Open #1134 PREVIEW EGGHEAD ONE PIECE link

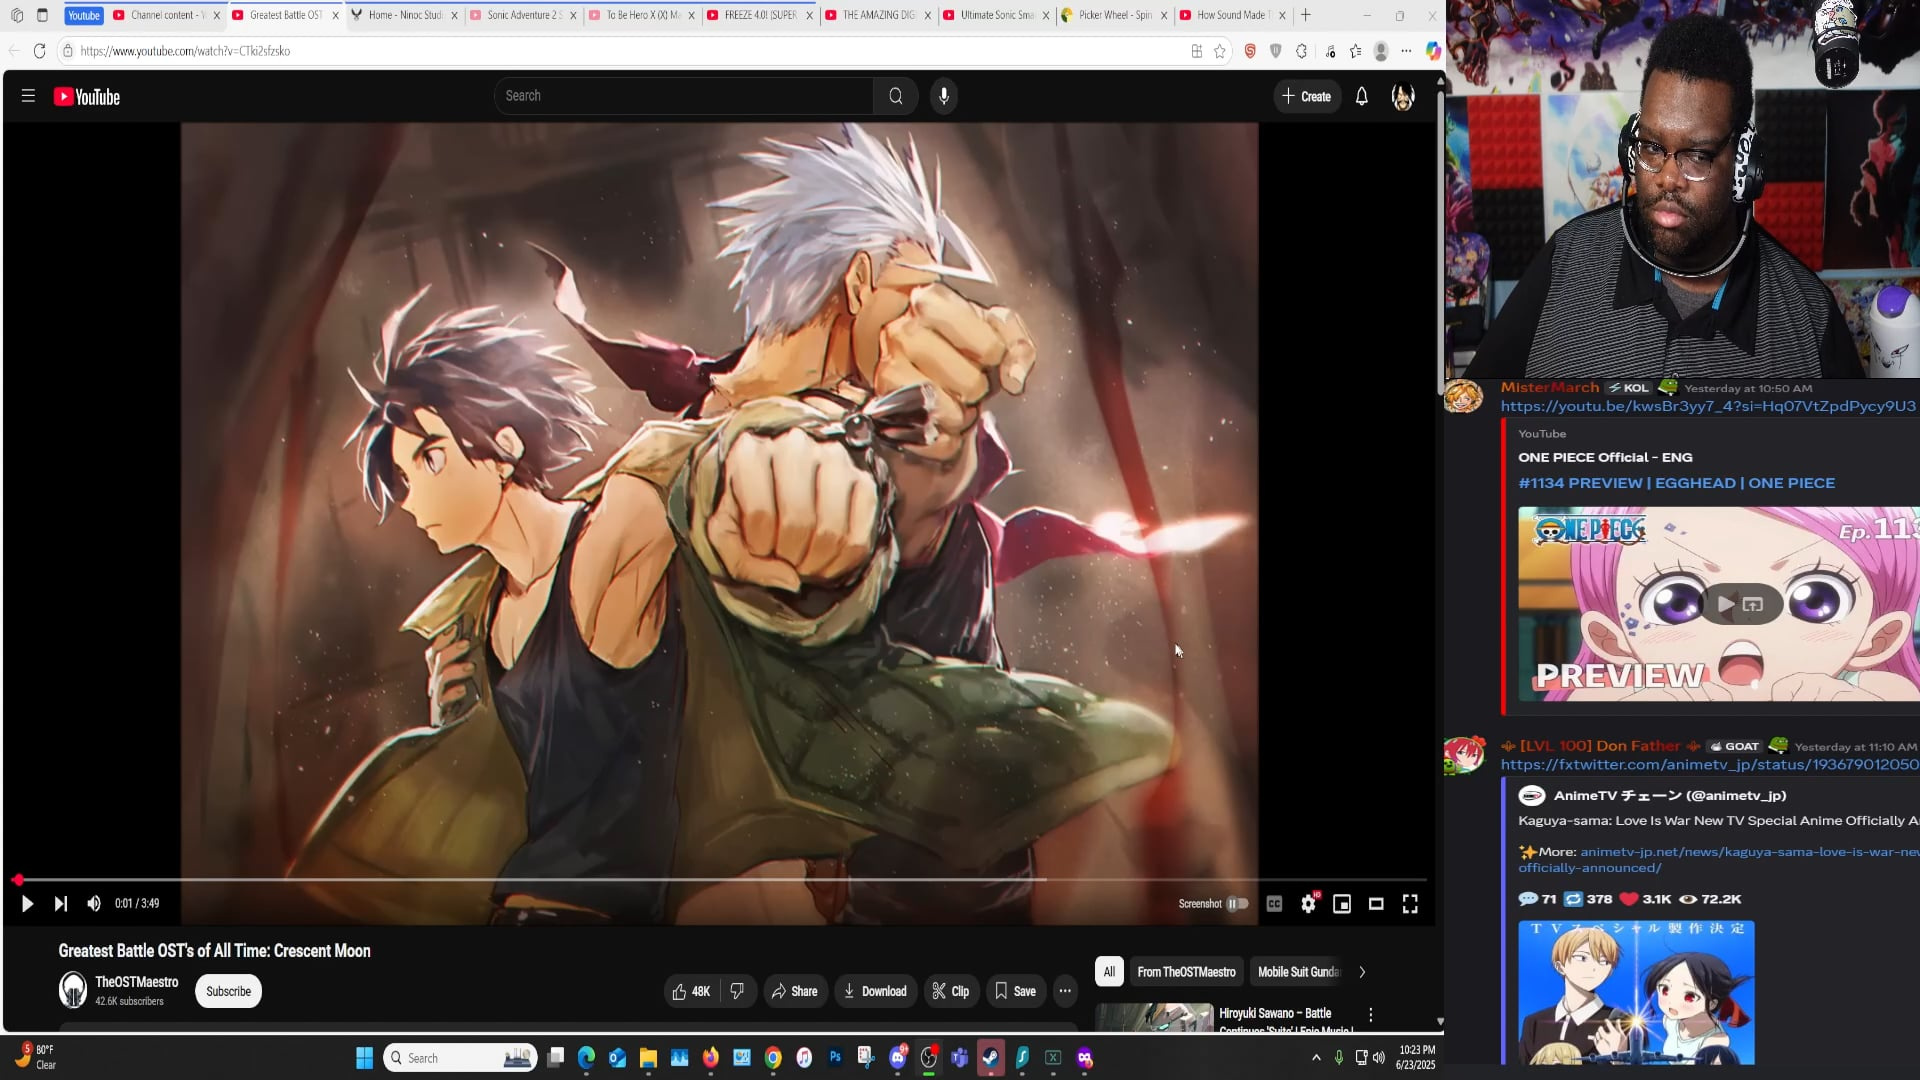click(1676, 483)
